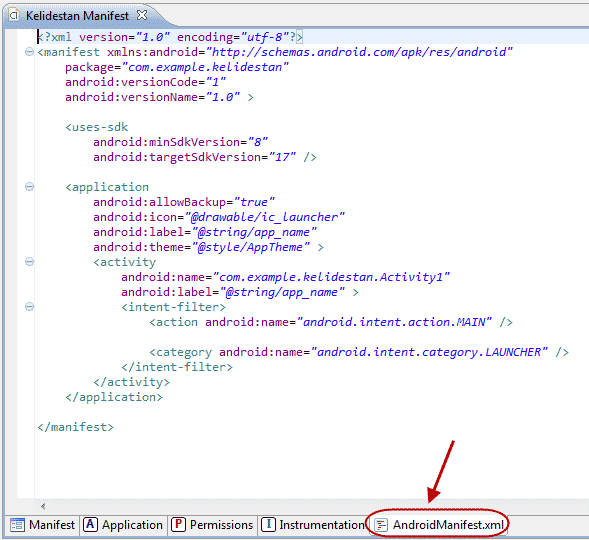Click the Manifest tab form icon
Image resolution: width=589 pixels, height=540 pixels.
point(17,525)
